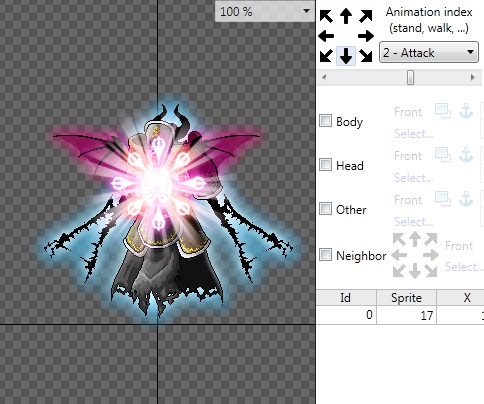The image size is (484, 404).
Task: Open the '2 - Attack' animation index dropdown
Action: click(429, 52)
